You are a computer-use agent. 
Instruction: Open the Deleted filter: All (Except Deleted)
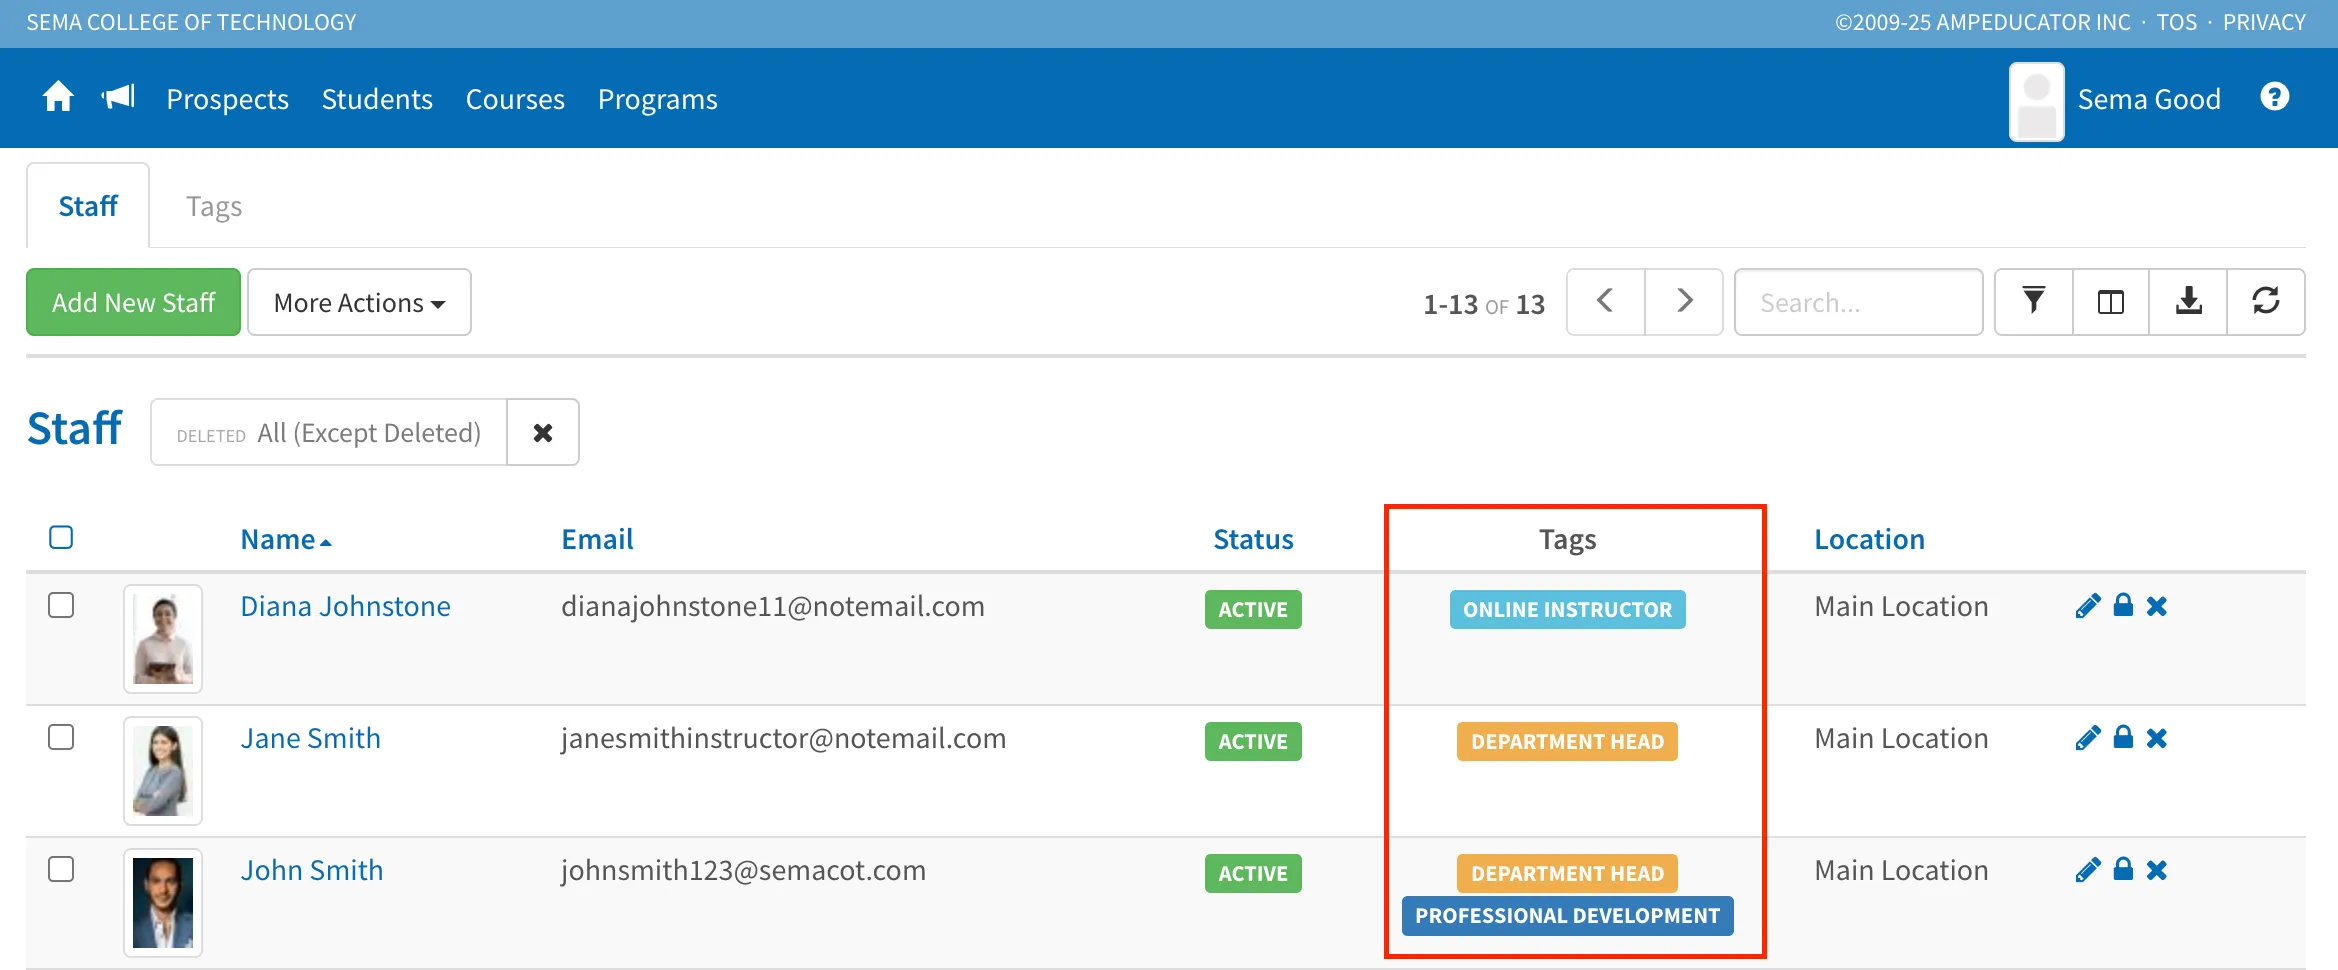click(x=329, y=432)
